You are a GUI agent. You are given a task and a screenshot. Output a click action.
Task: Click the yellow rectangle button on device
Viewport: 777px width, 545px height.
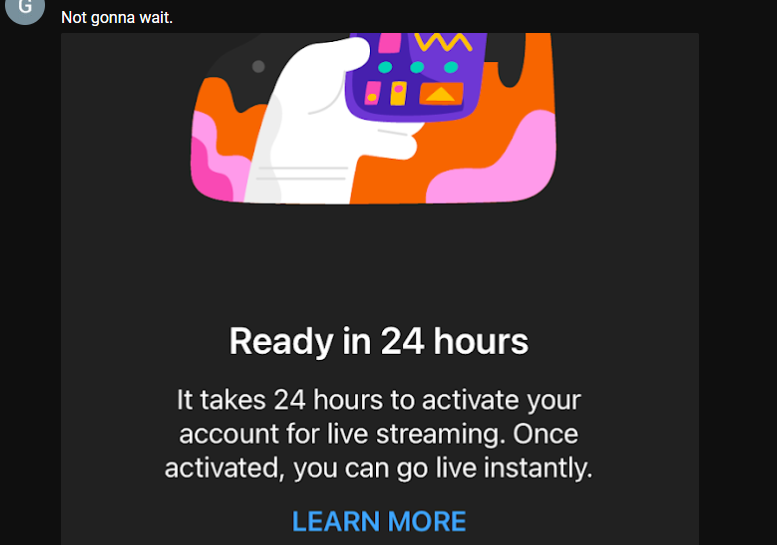pos(398,94)
